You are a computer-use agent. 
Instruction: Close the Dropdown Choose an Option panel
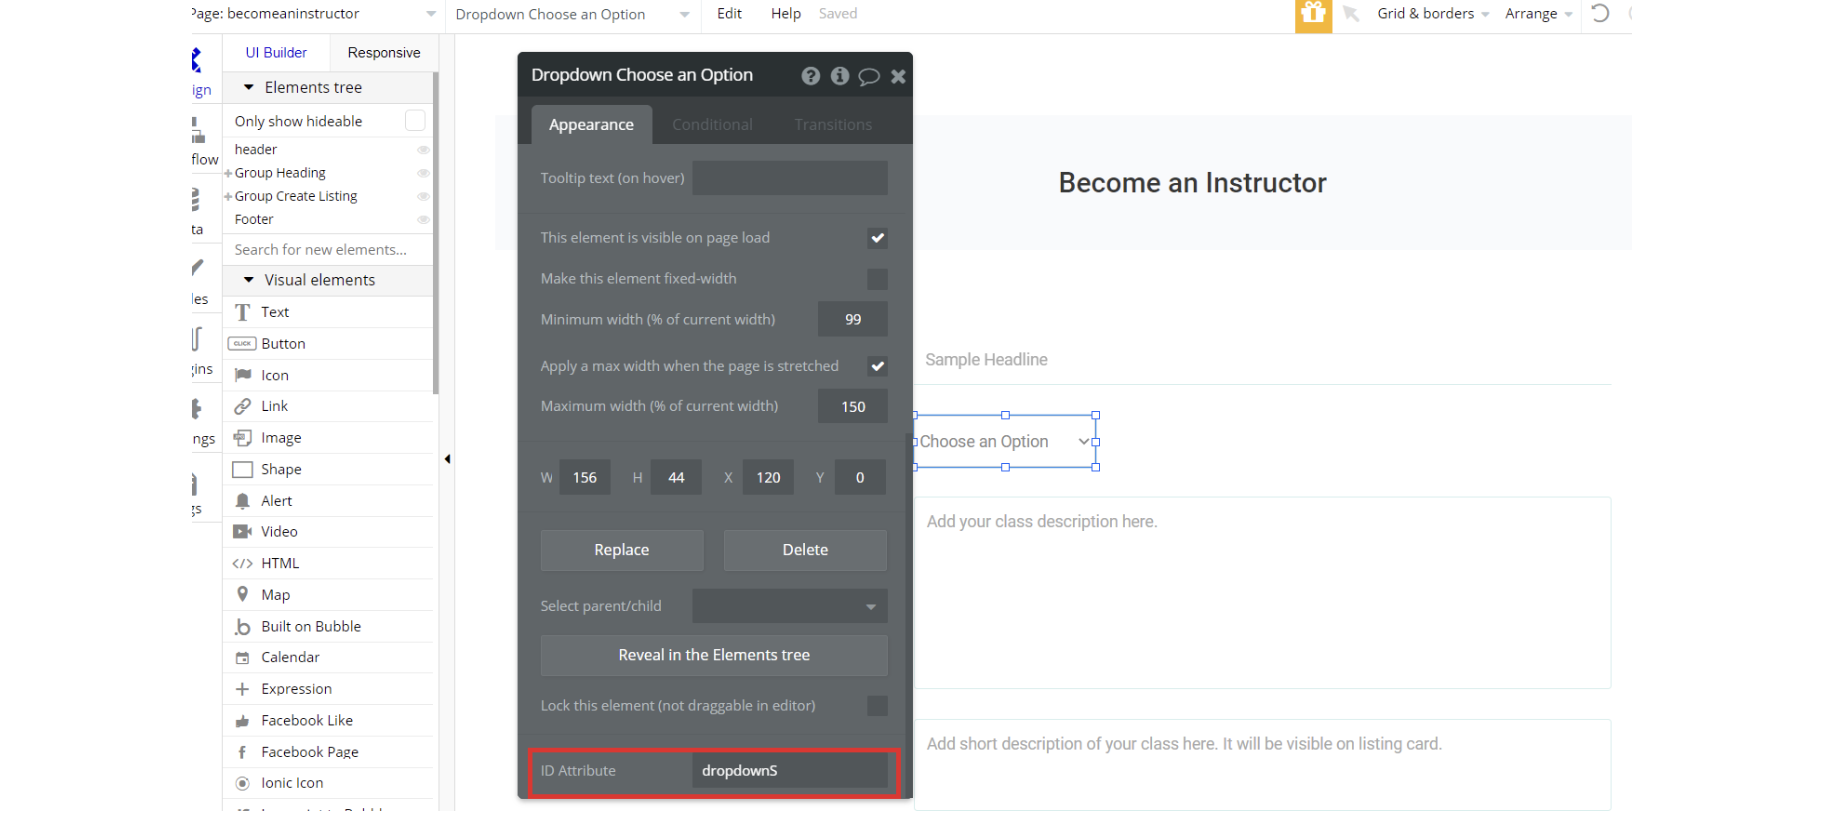898,76
